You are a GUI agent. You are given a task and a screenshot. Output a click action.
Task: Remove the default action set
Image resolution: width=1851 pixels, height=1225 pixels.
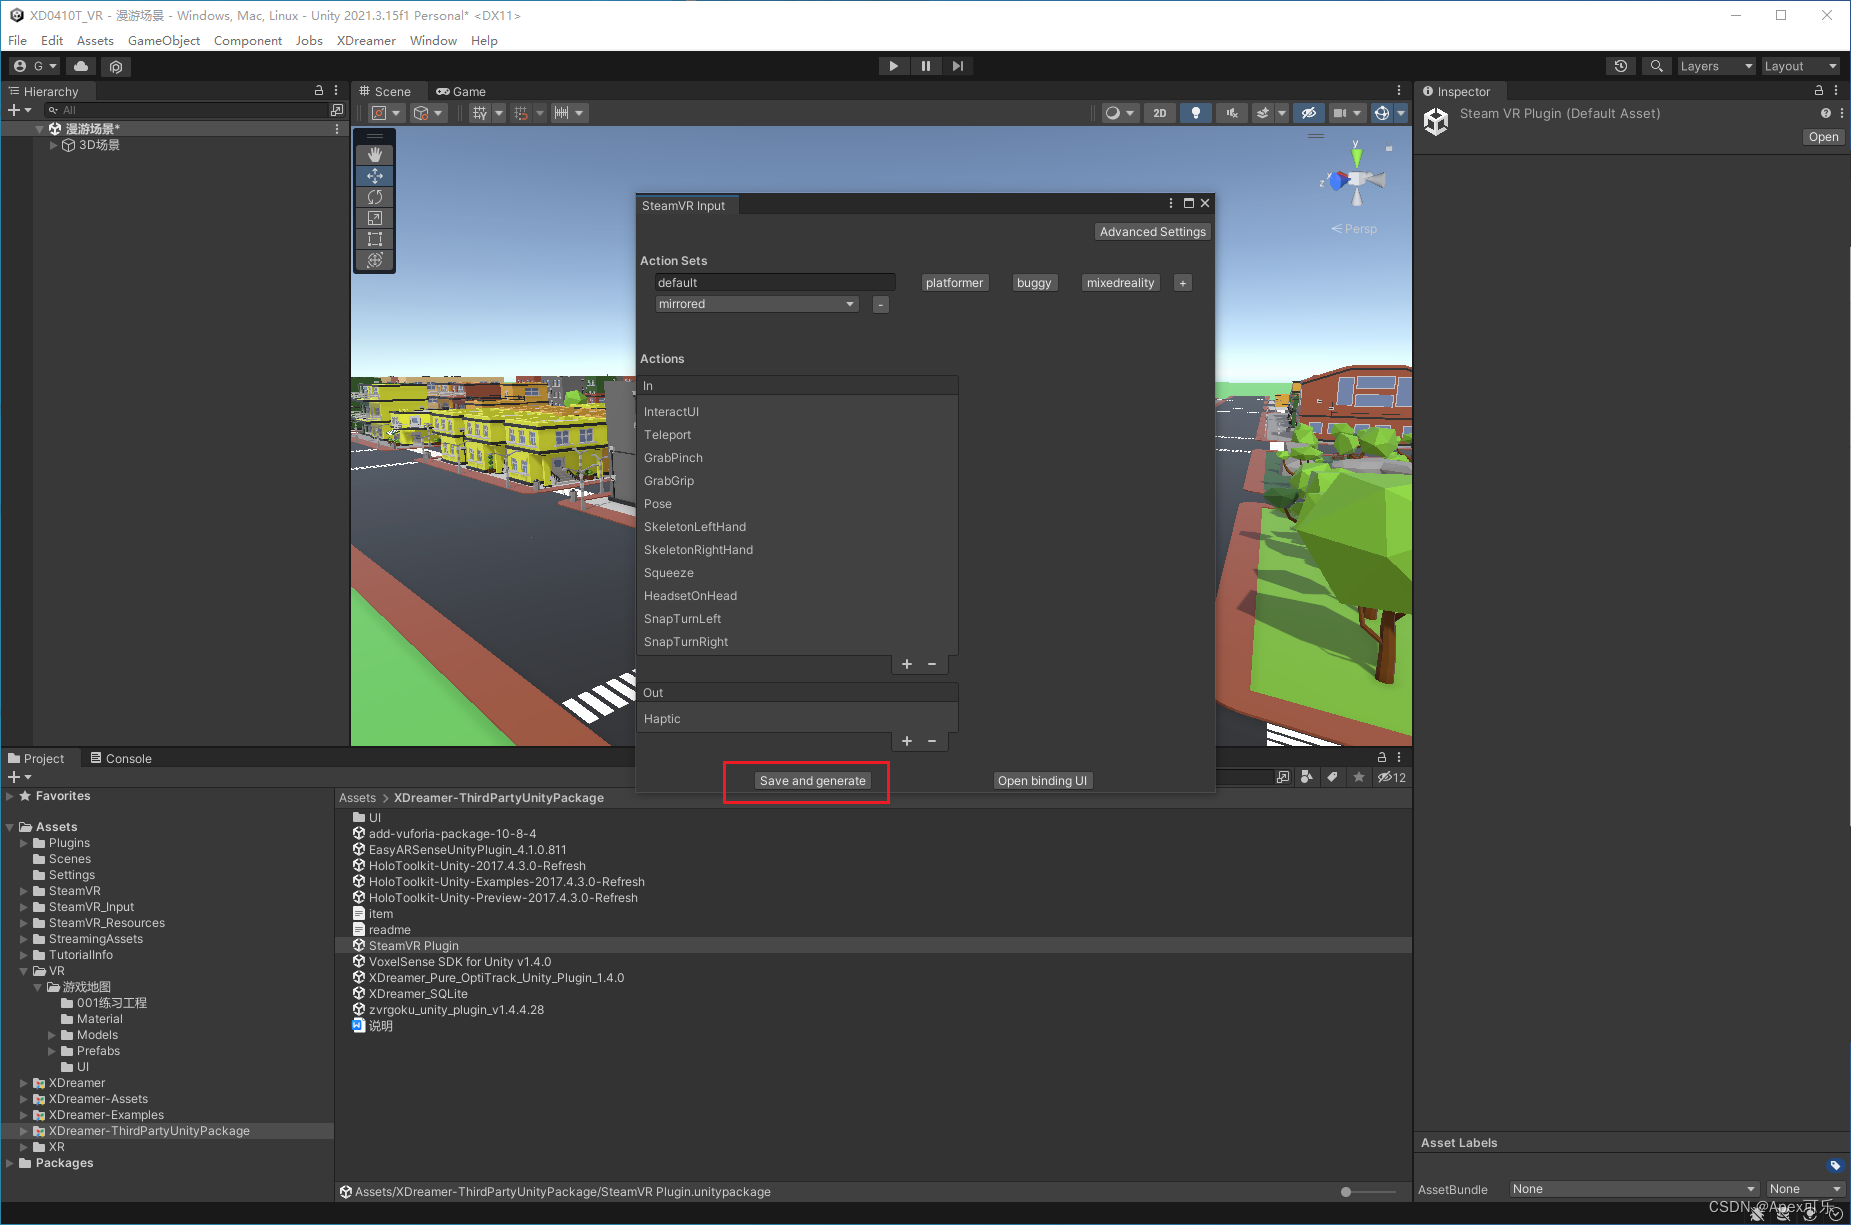coord(881,304)
